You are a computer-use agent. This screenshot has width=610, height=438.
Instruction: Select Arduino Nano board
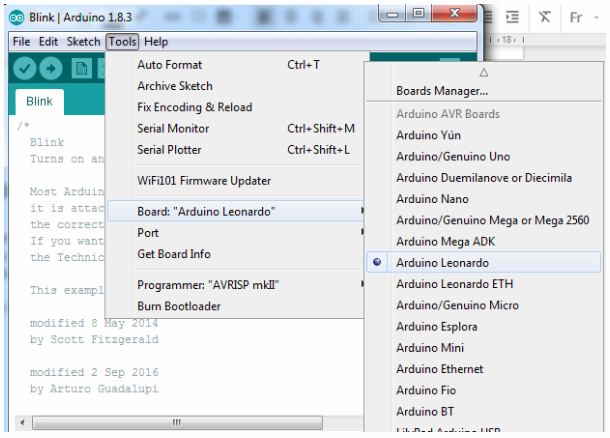coord(484,199)
